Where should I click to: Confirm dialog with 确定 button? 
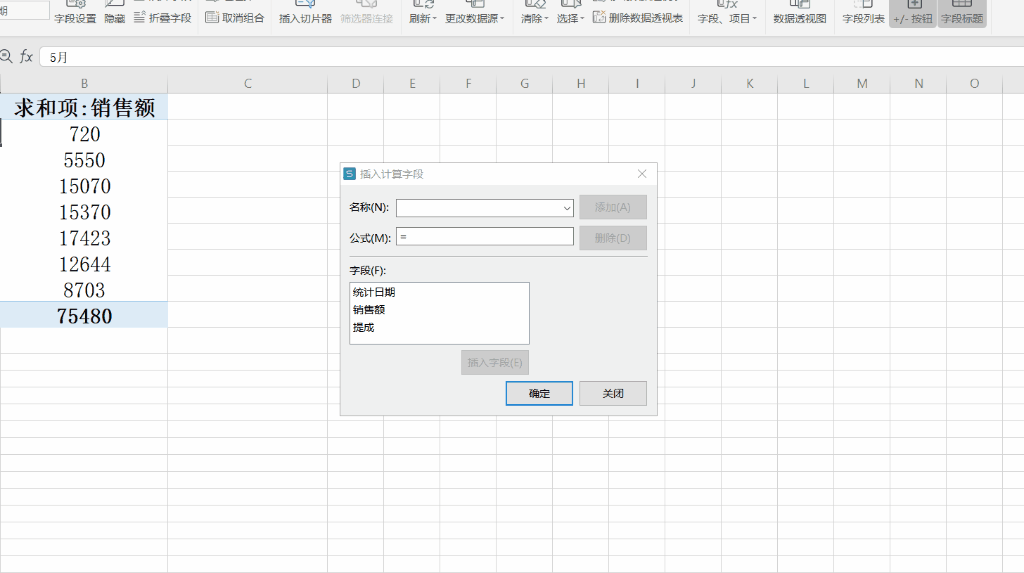[x=539, y=393]
